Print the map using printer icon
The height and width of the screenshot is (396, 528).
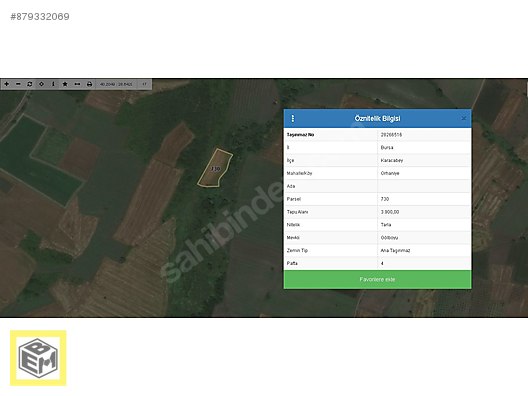89,84
